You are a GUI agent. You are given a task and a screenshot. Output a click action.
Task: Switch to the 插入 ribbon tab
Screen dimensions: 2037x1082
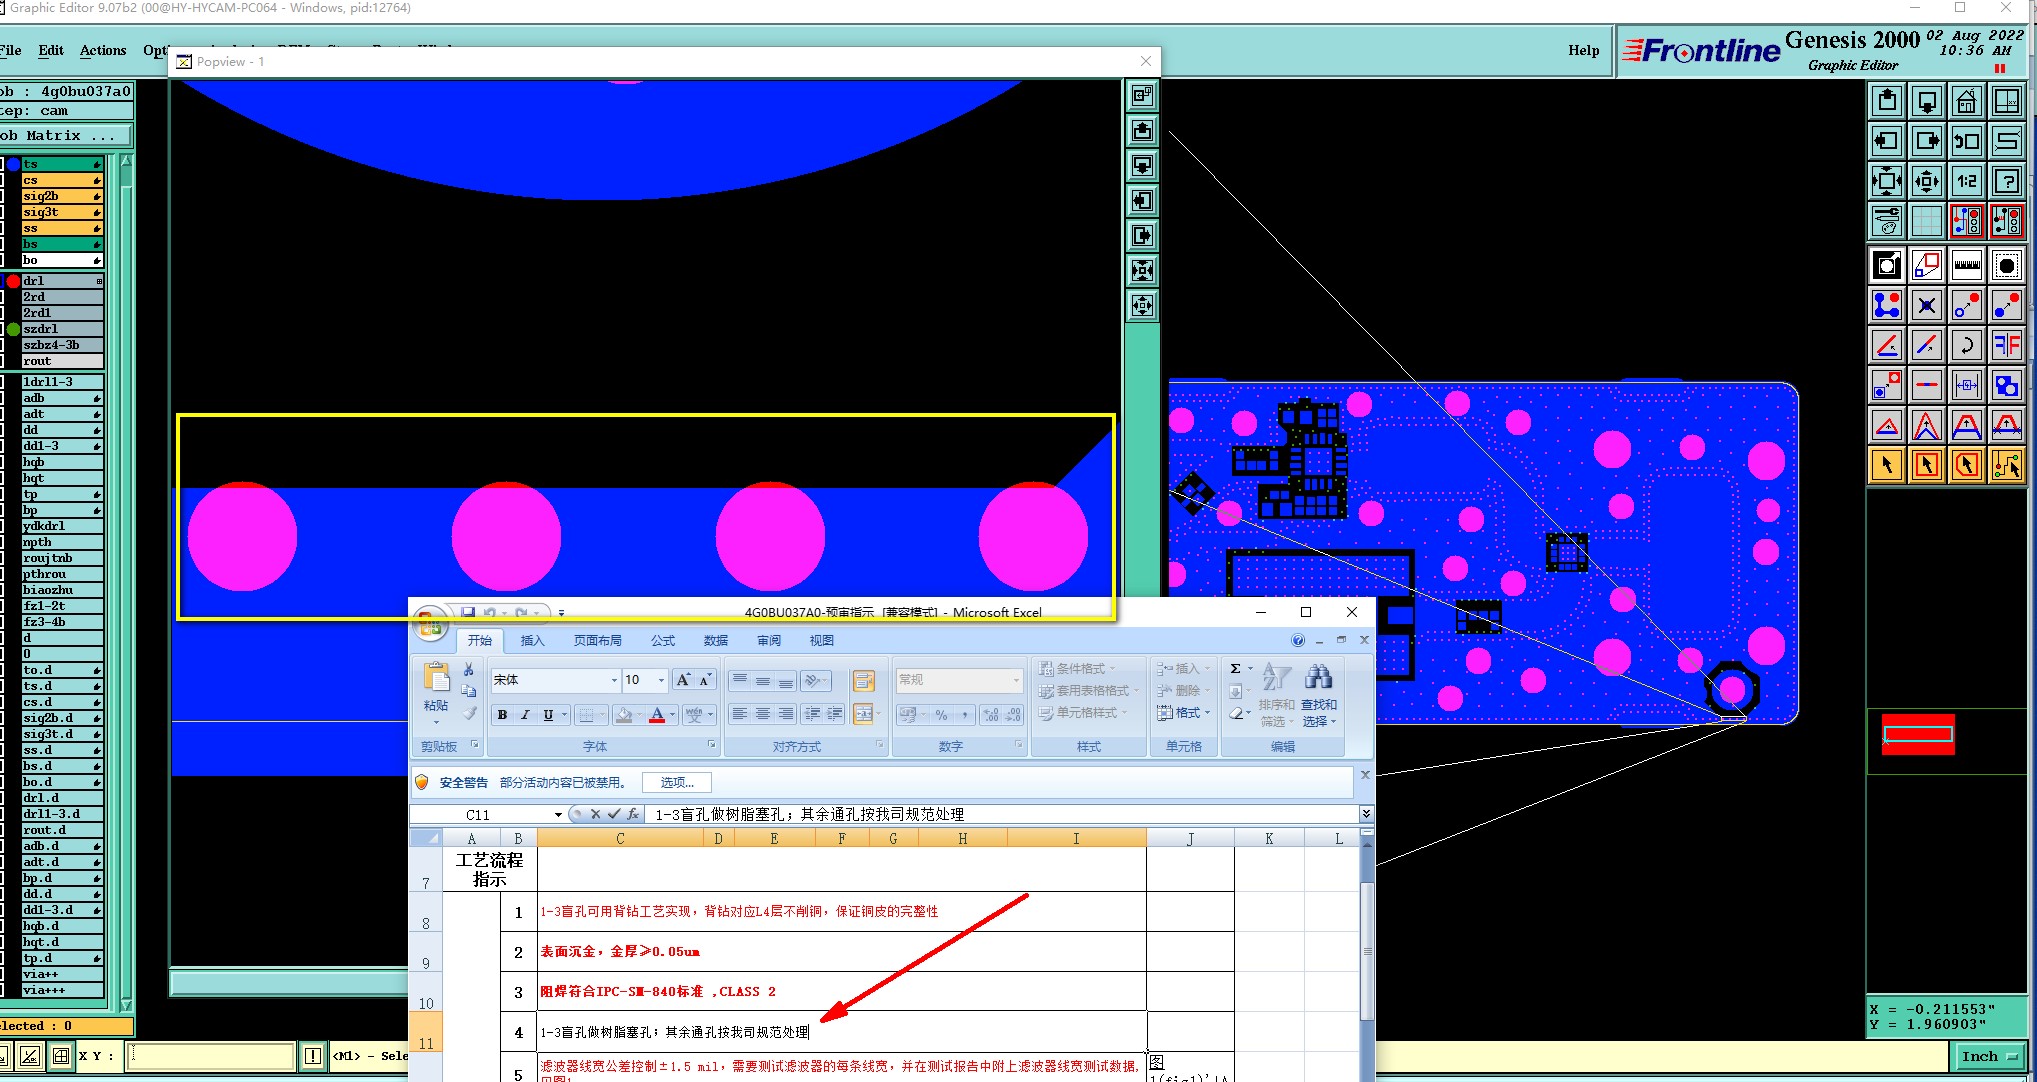(532, 641)
